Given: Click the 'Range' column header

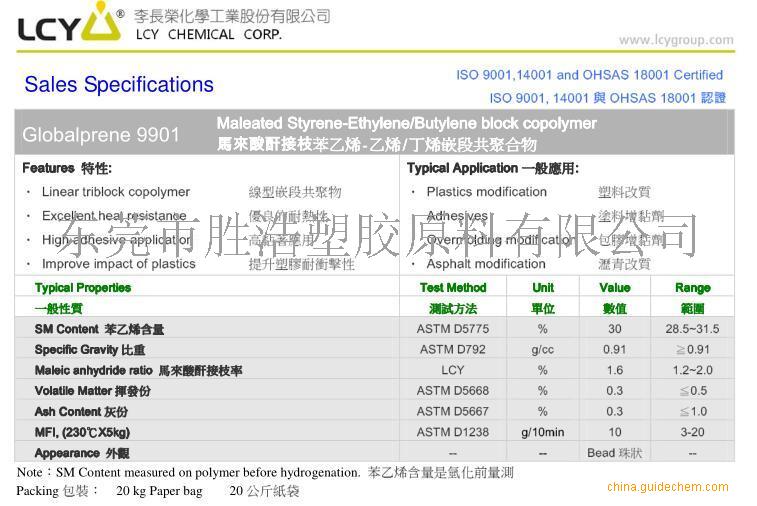Looking at the screenshot, I should (x=692, y=288).
